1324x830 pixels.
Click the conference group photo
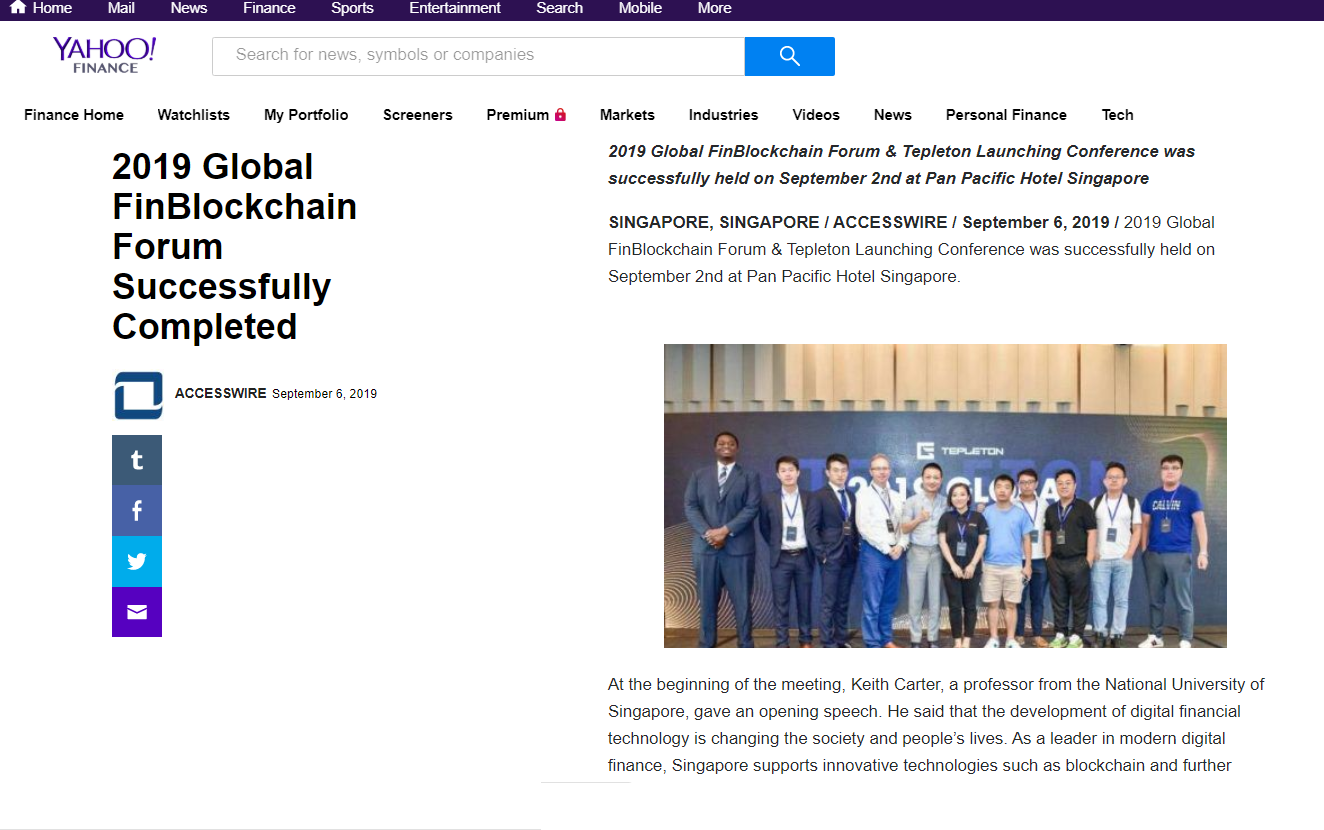(945, 496)
